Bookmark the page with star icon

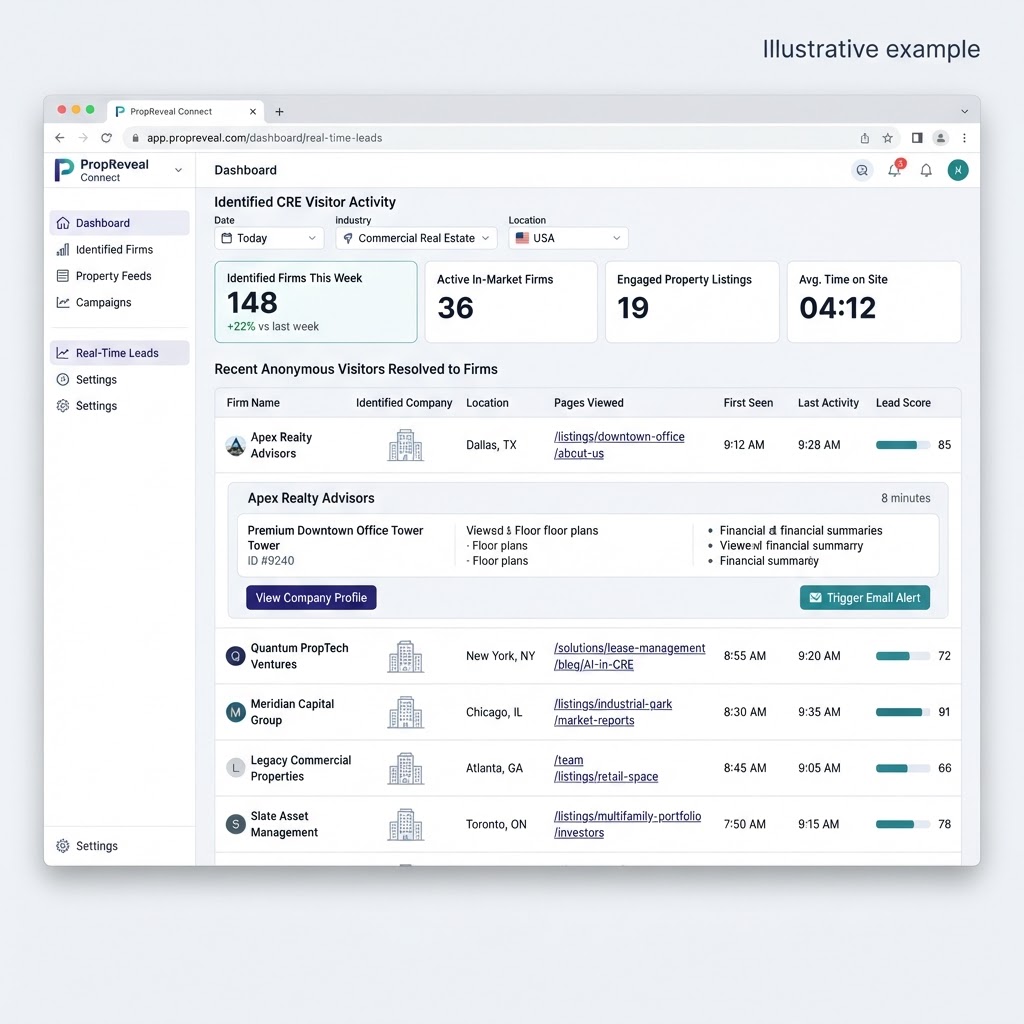pyautogui.click(x=888, y=138)
